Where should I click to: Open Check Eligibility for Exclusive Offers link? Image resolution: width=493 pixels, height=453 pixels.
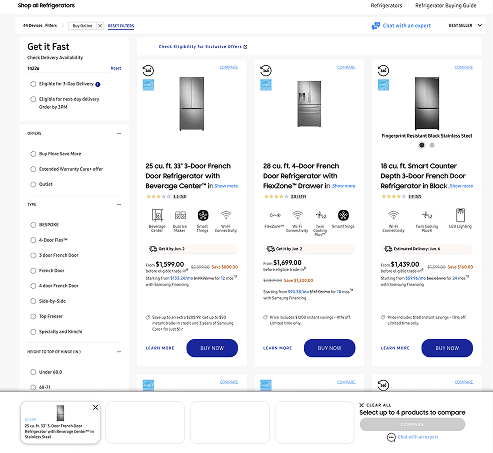203,47
